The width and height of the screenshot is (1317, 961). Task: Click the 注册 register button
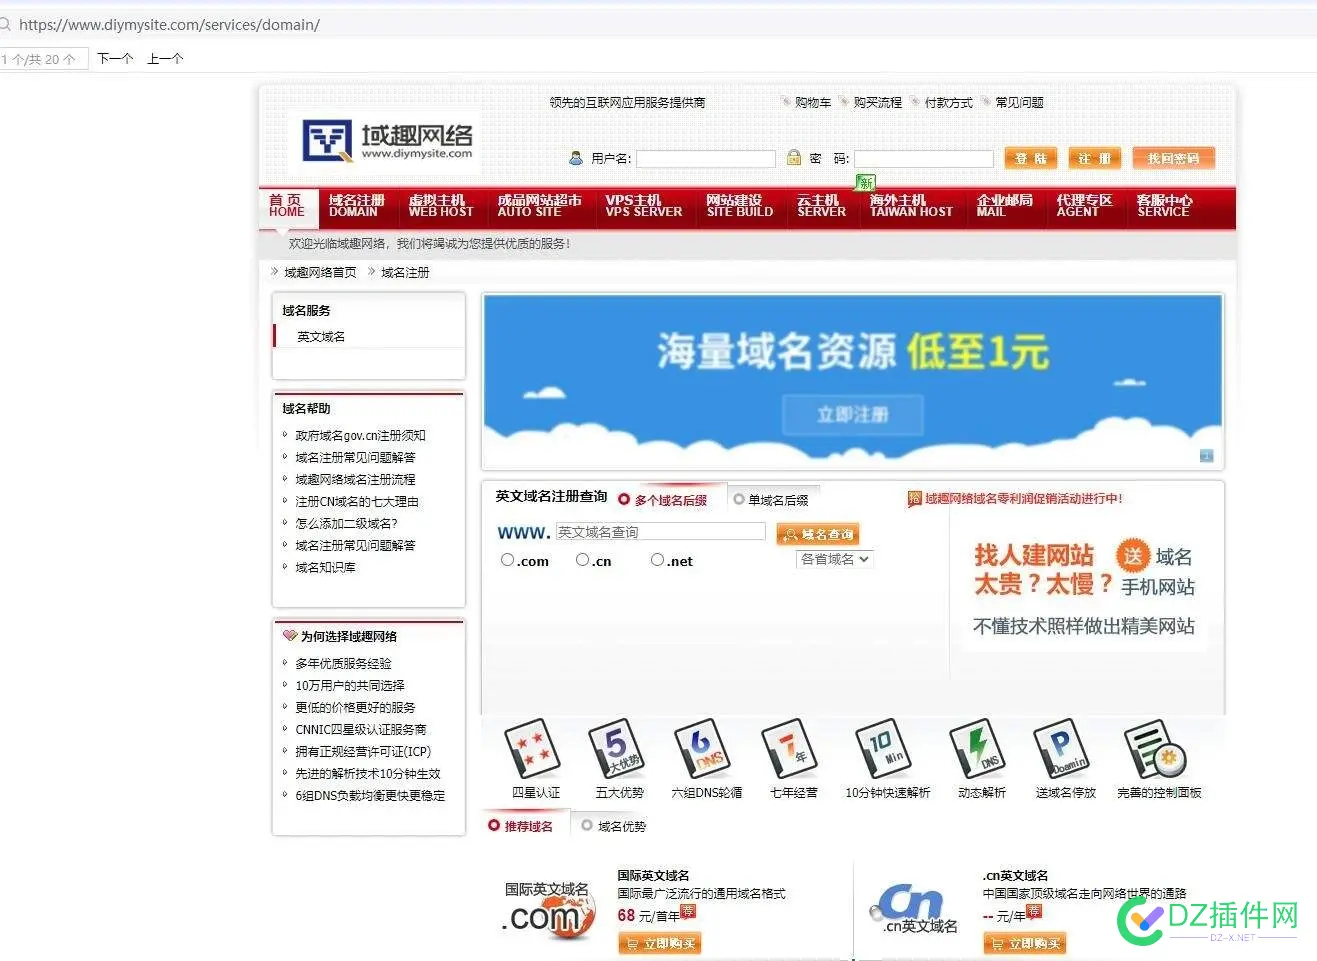(x=1094, y=158)
